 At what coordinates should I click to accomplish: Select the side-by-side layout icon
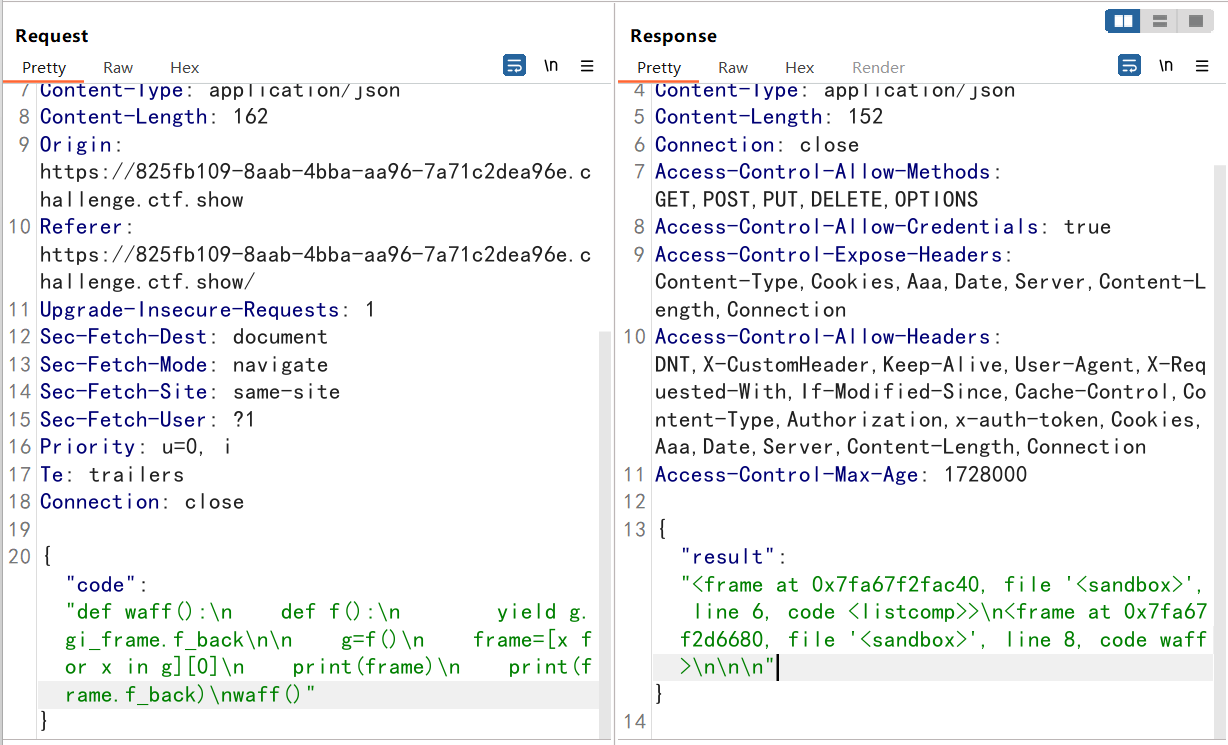[1123, 21]
